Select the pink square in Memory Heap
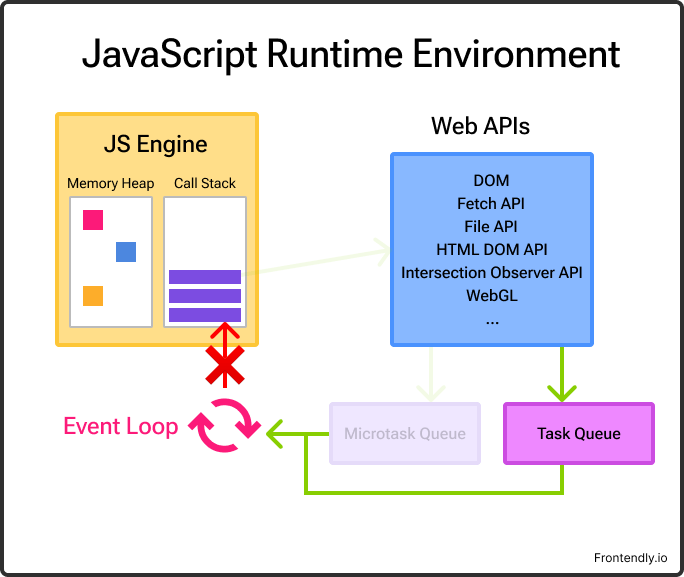 click(93, 220)
